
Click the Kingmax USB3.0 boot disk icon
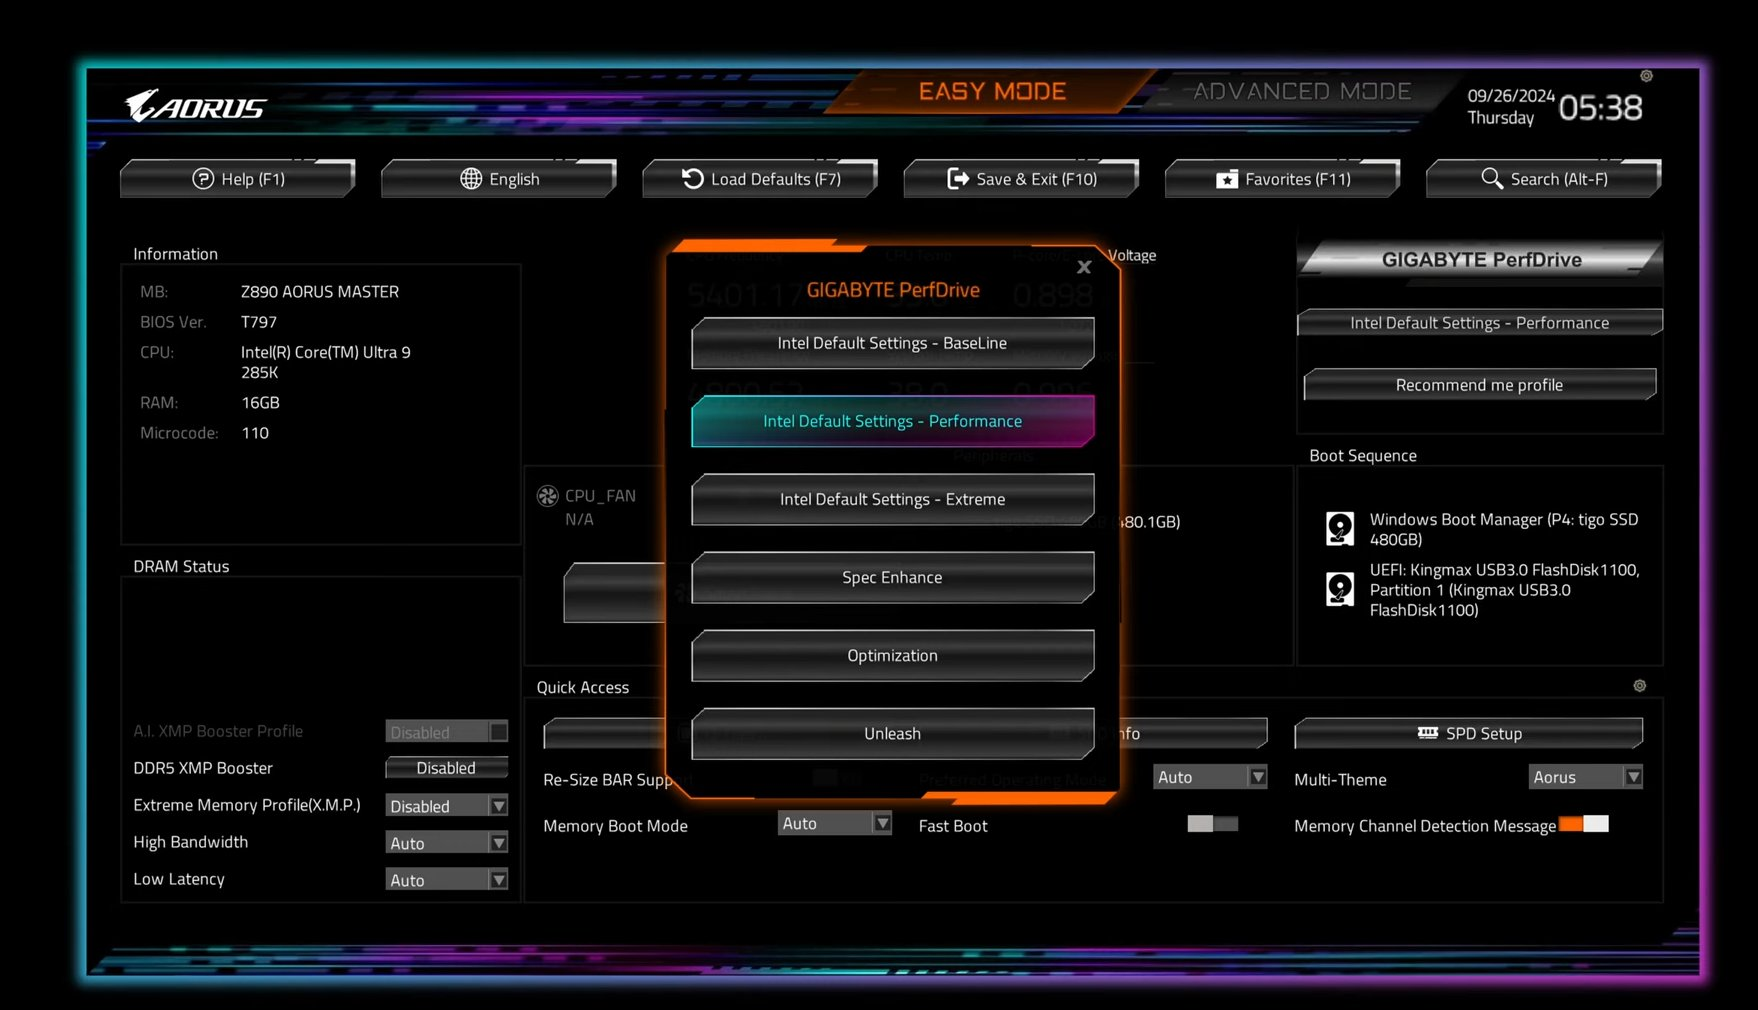pyautogui.click(x=1339, y=588)
